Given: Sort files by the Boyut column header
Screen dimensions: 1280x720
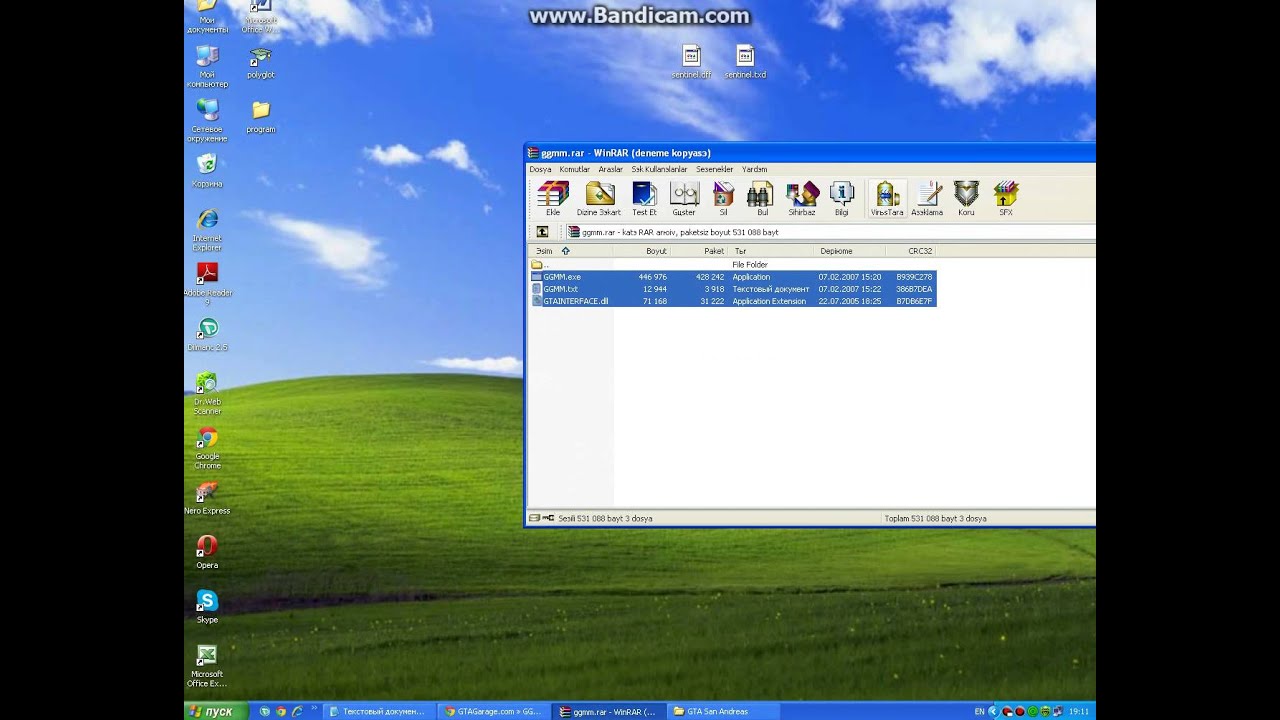Looking at the screenshot, I should [643, 251].
